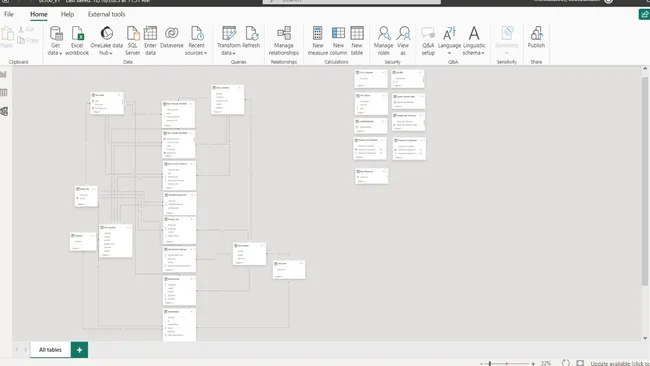
Task: Click the Fit to screen icon
Action: (x=580, y=363)
